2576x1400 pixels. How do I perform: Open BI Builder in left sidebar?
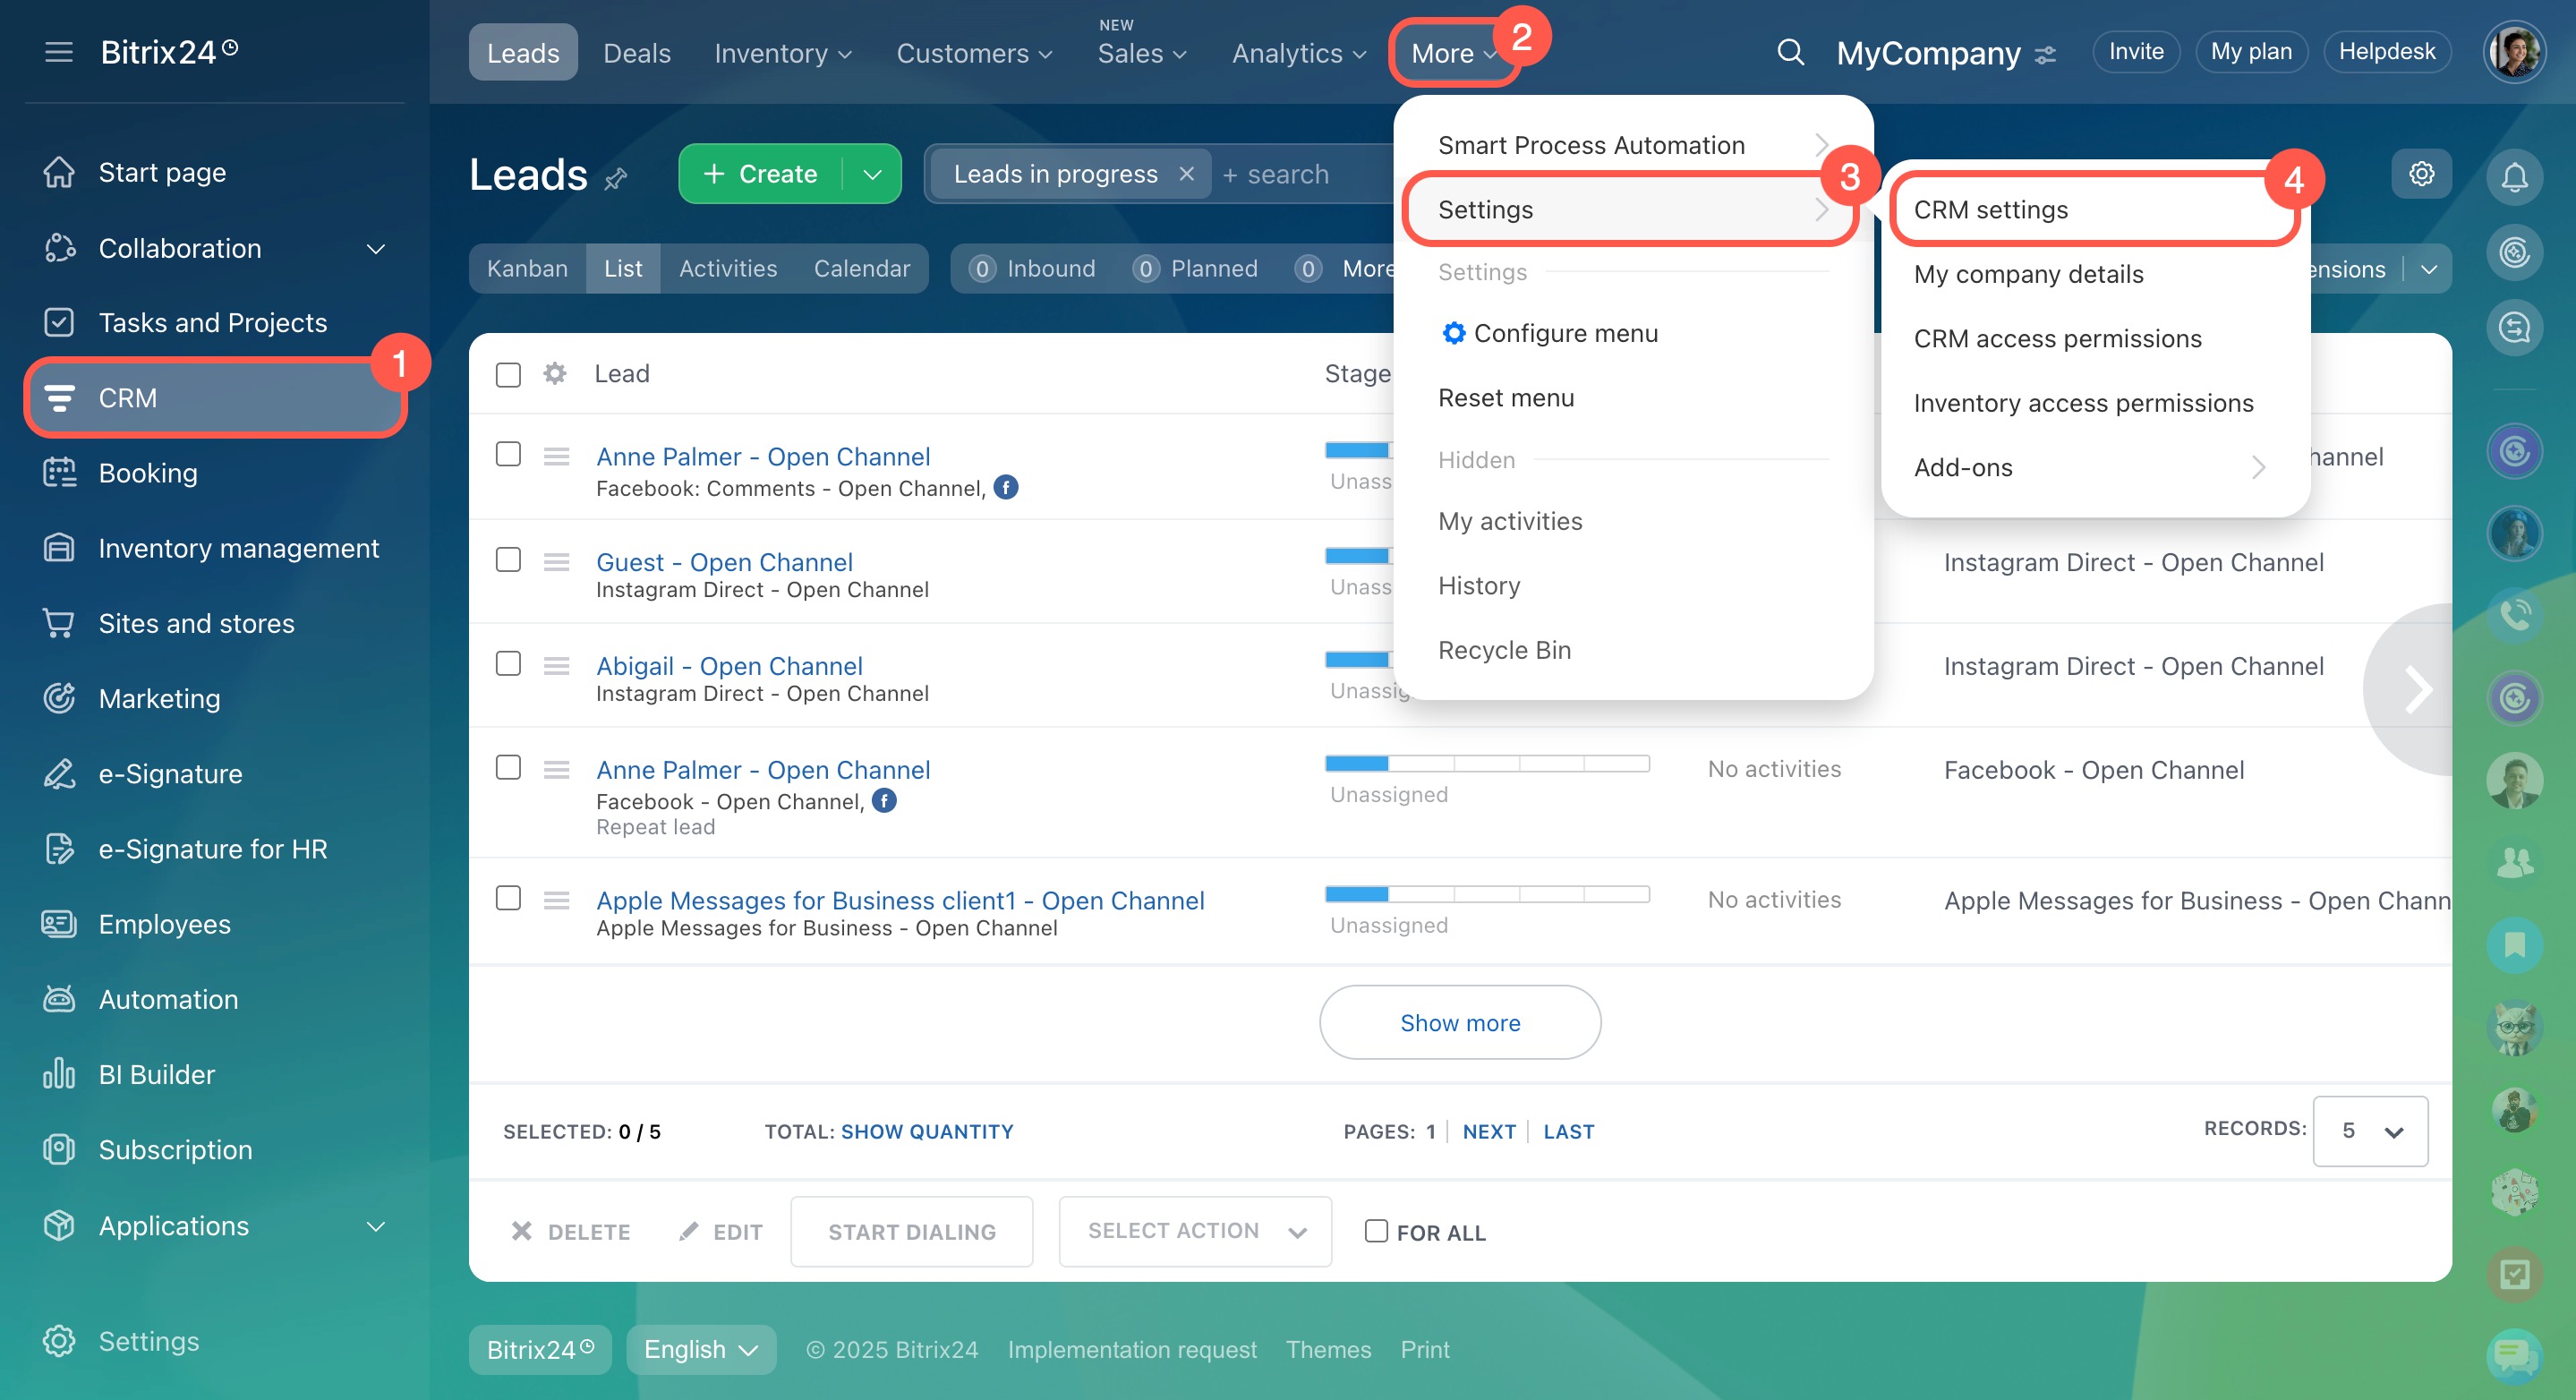pos(156,1074)
